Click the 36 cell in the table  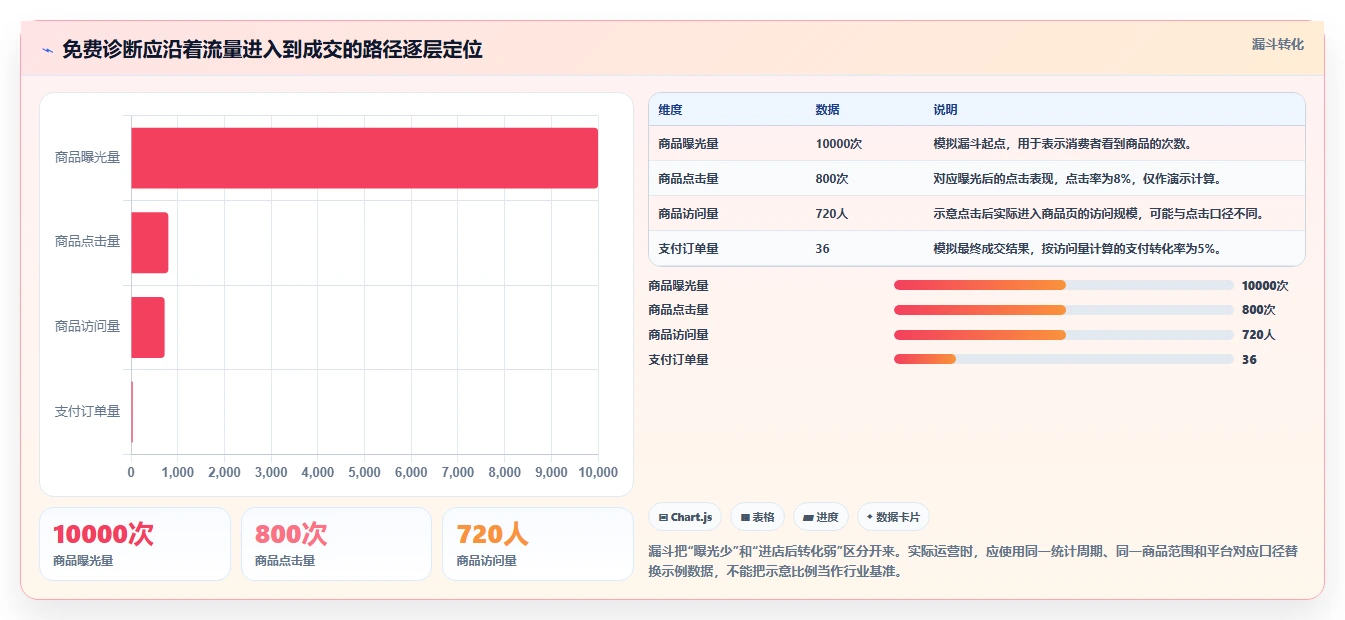822,249
